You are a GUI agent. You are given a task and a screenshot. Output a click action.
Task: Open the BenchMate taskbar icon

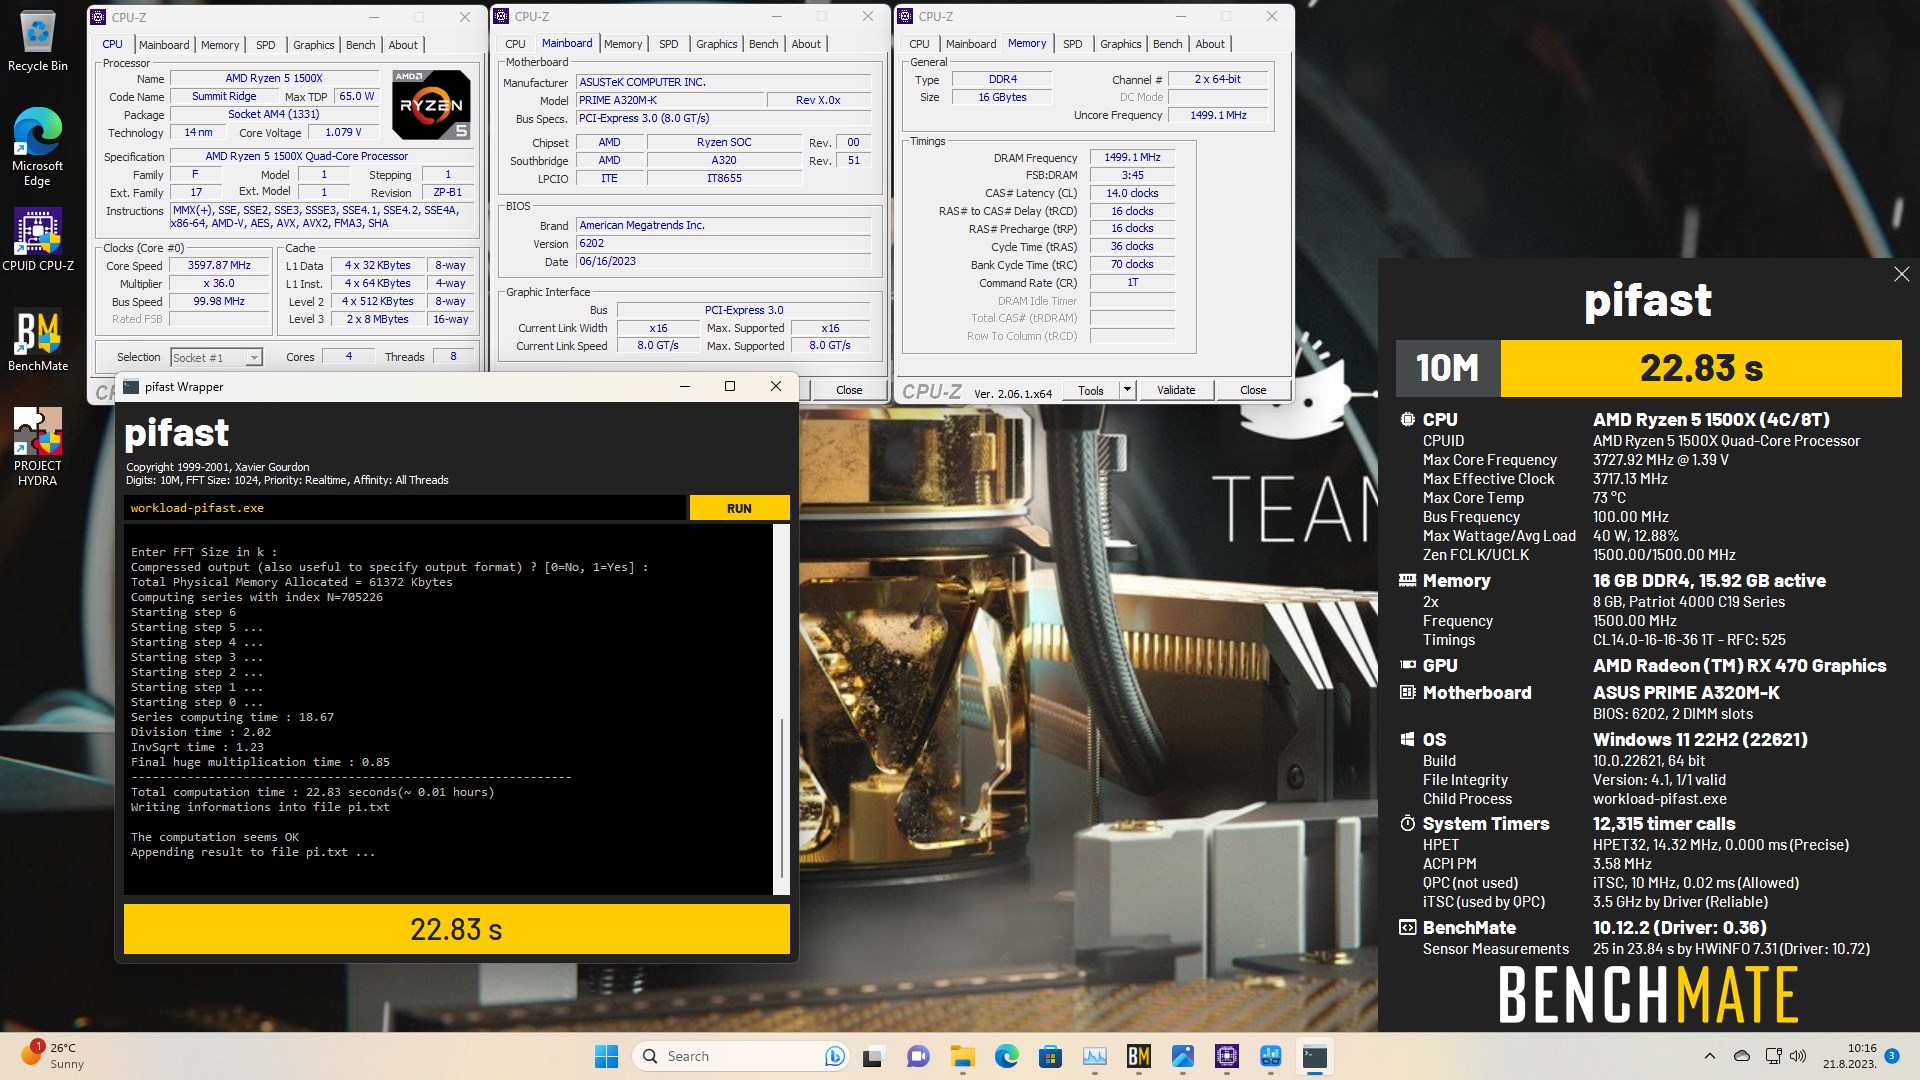[1138, 1056]
